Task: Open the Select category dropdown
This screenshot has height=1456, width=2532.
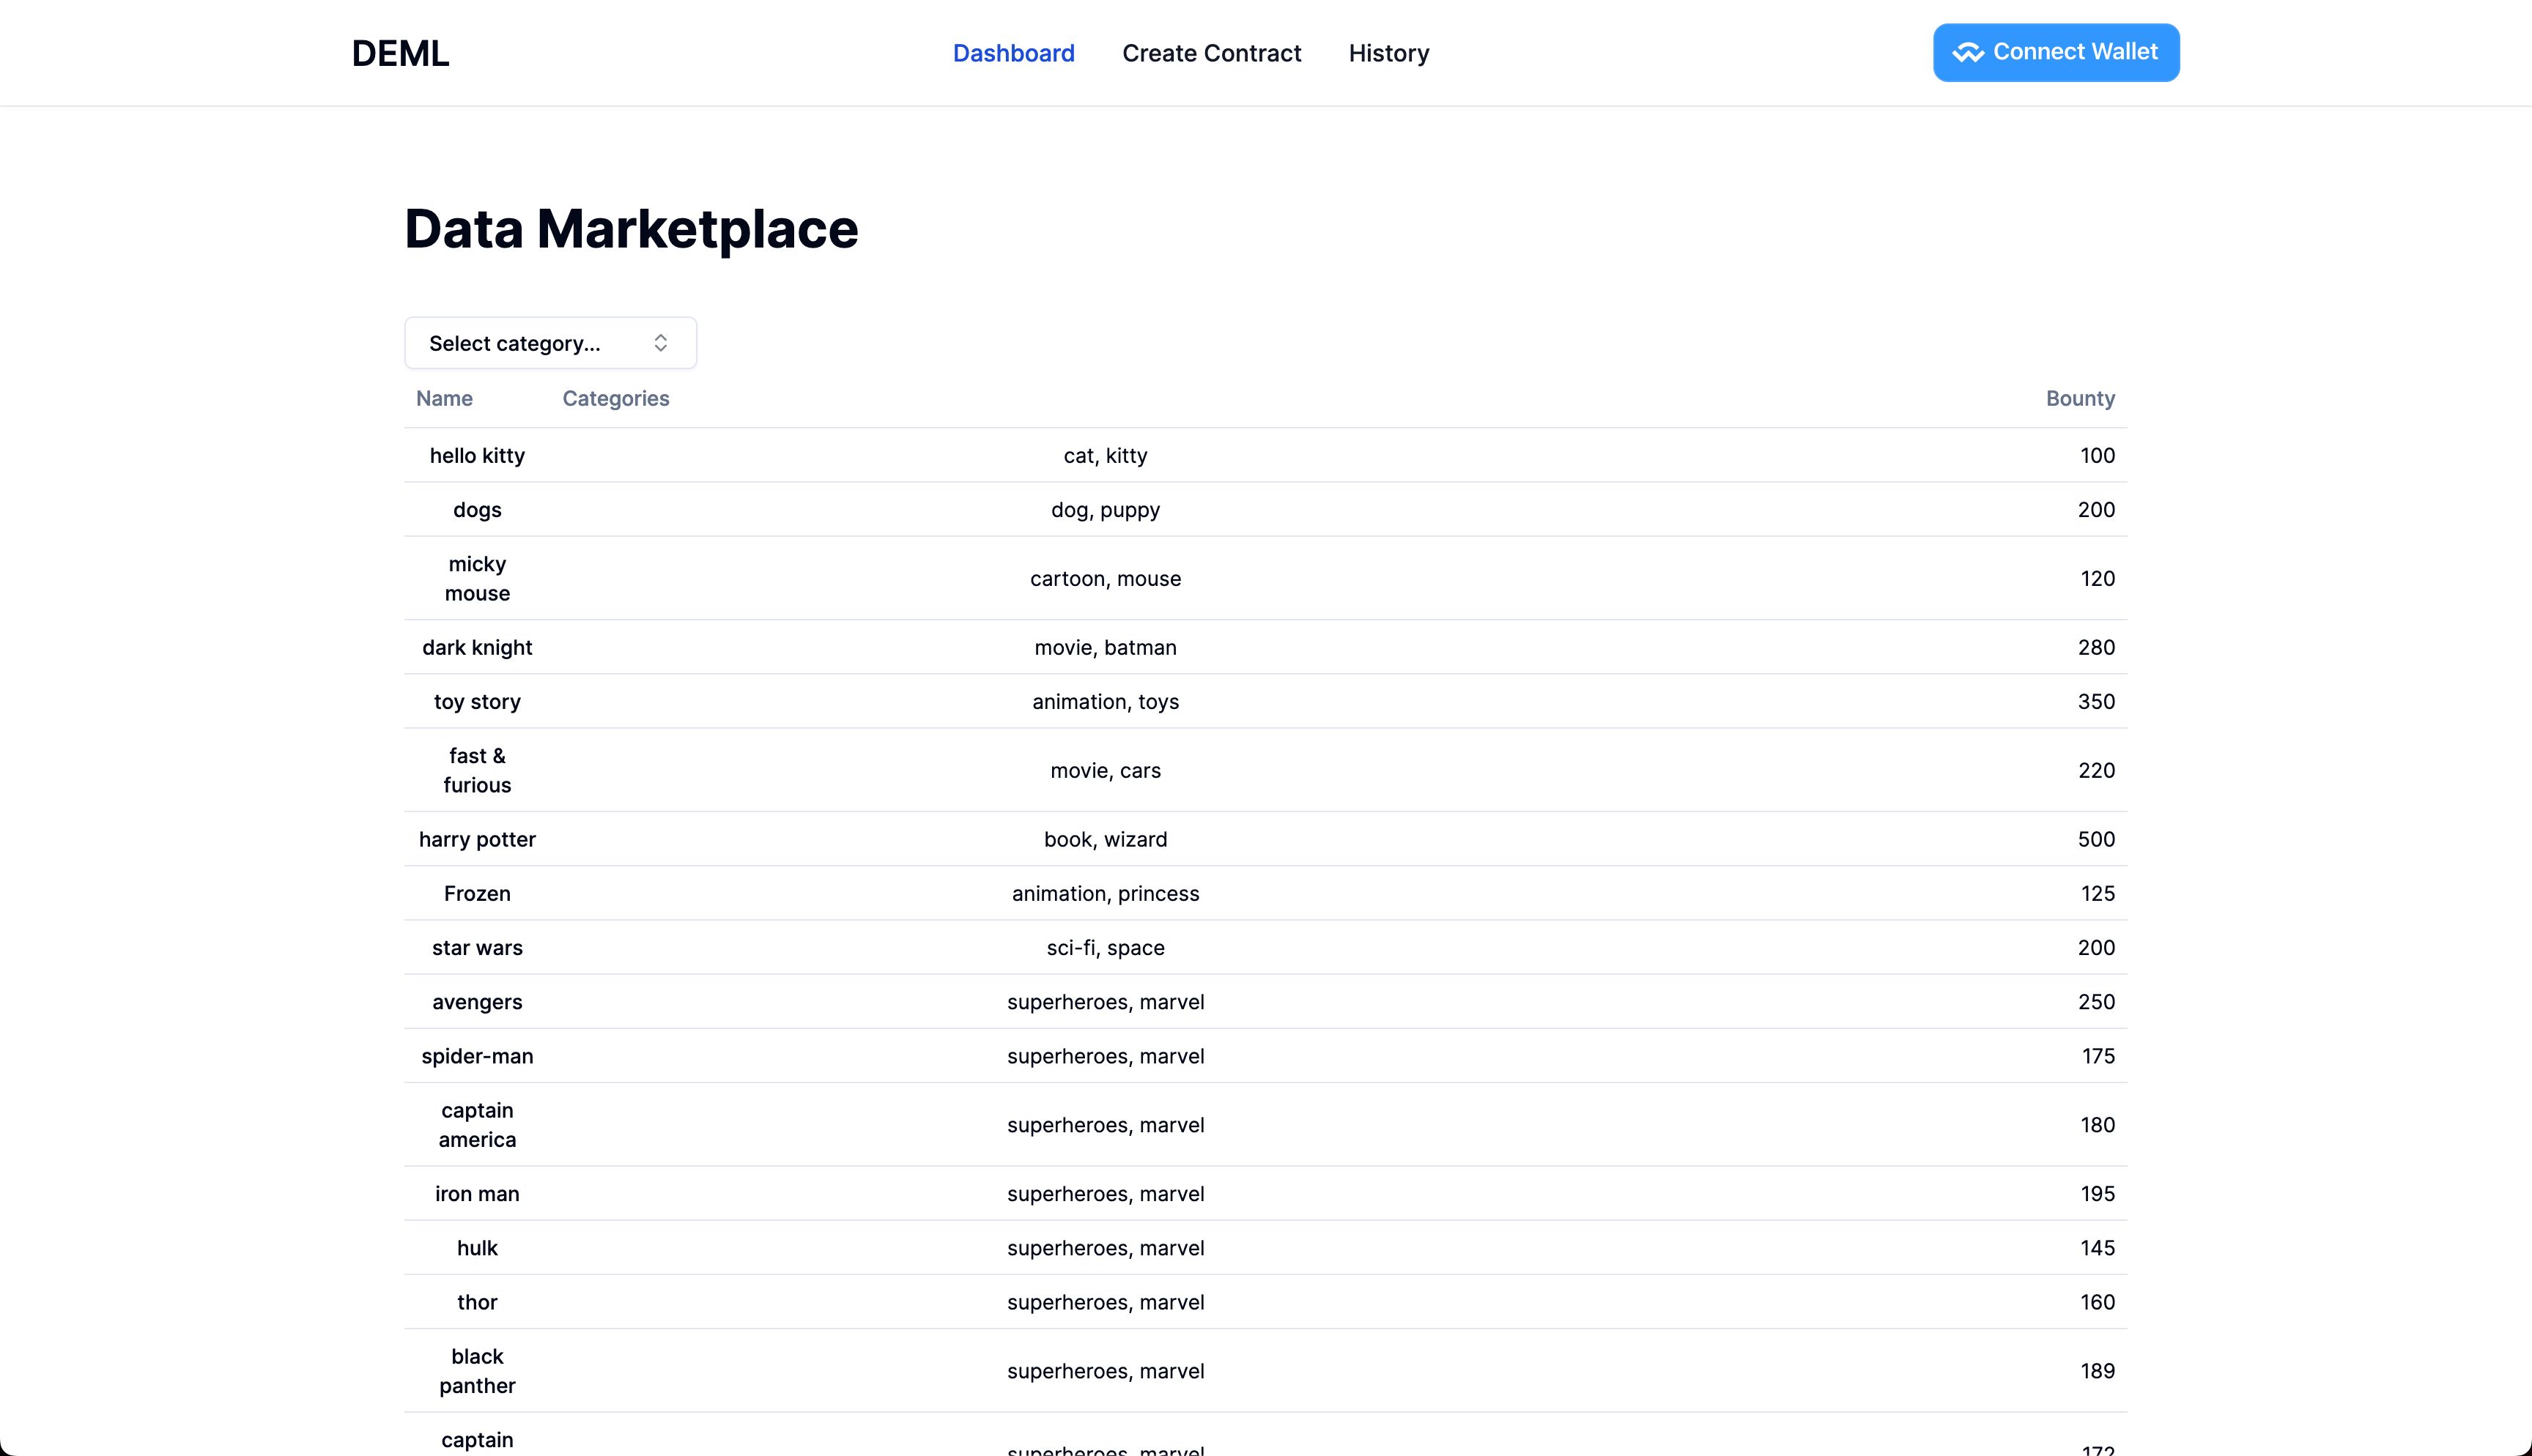Action: pyautogui.click(x=550, y=343)
